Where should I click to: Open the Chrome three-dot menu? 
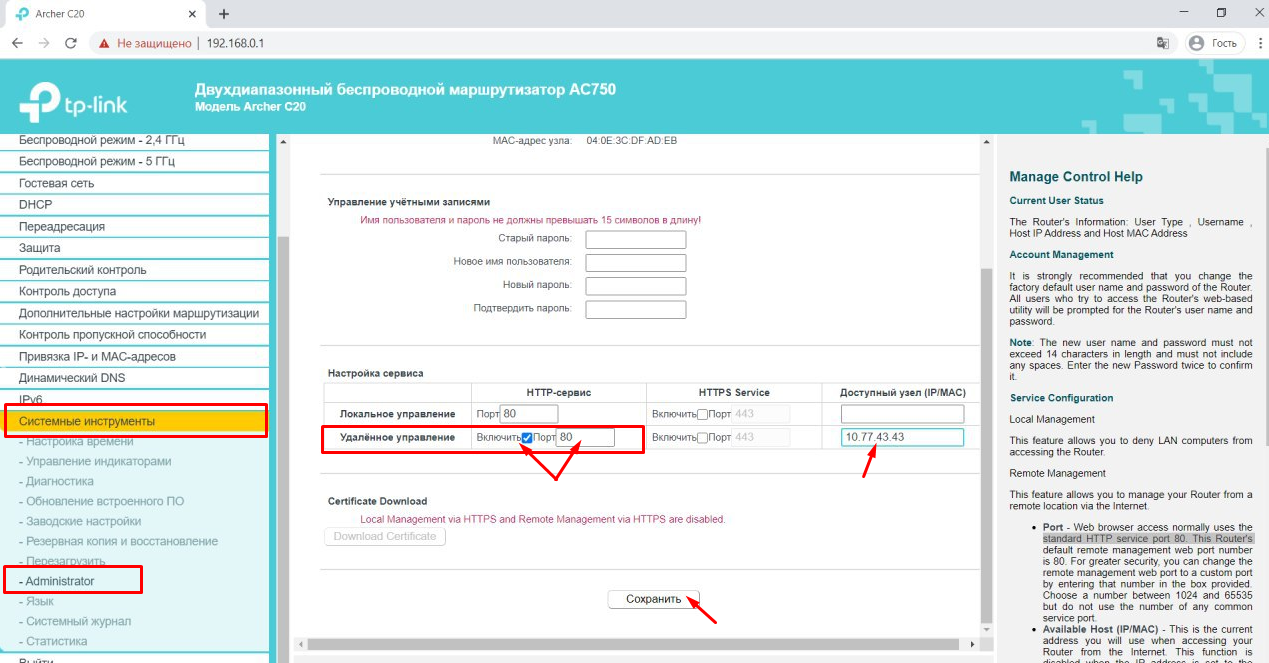[x=1253, y=44]
